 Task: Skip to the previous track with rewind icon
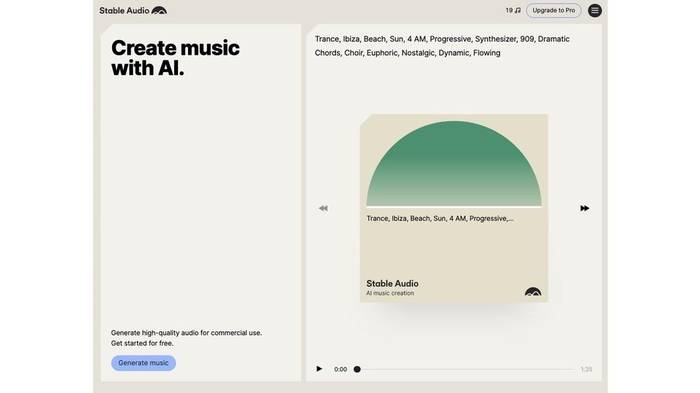(323, 208)
